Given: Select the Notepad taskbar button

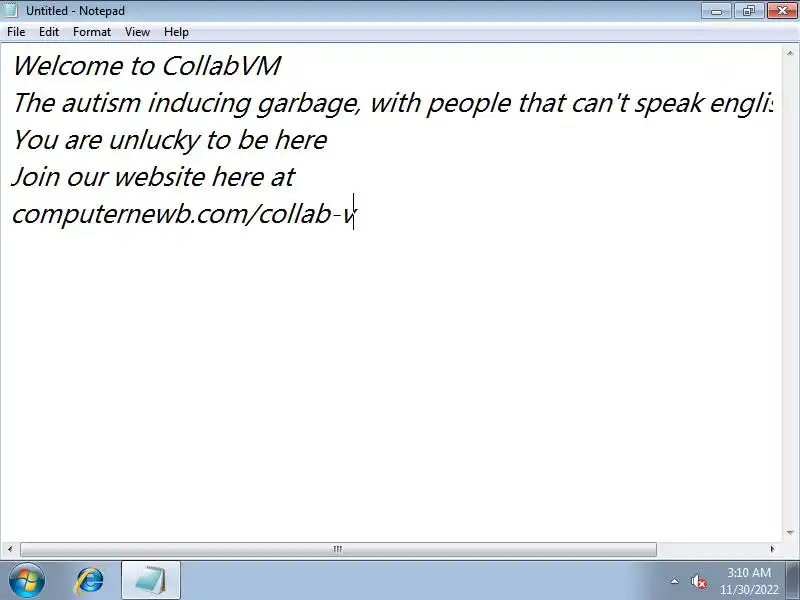Looking at the screenshot, I should point(151,581).
